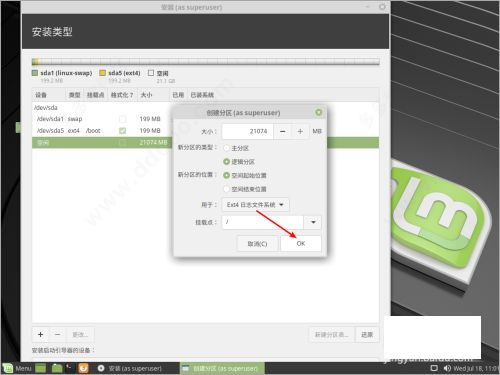Image resolution: width=500 pixels, height=375 pixels.
Task: Launch the Terminal from the taskbar
Action: (x=69, y=368)
